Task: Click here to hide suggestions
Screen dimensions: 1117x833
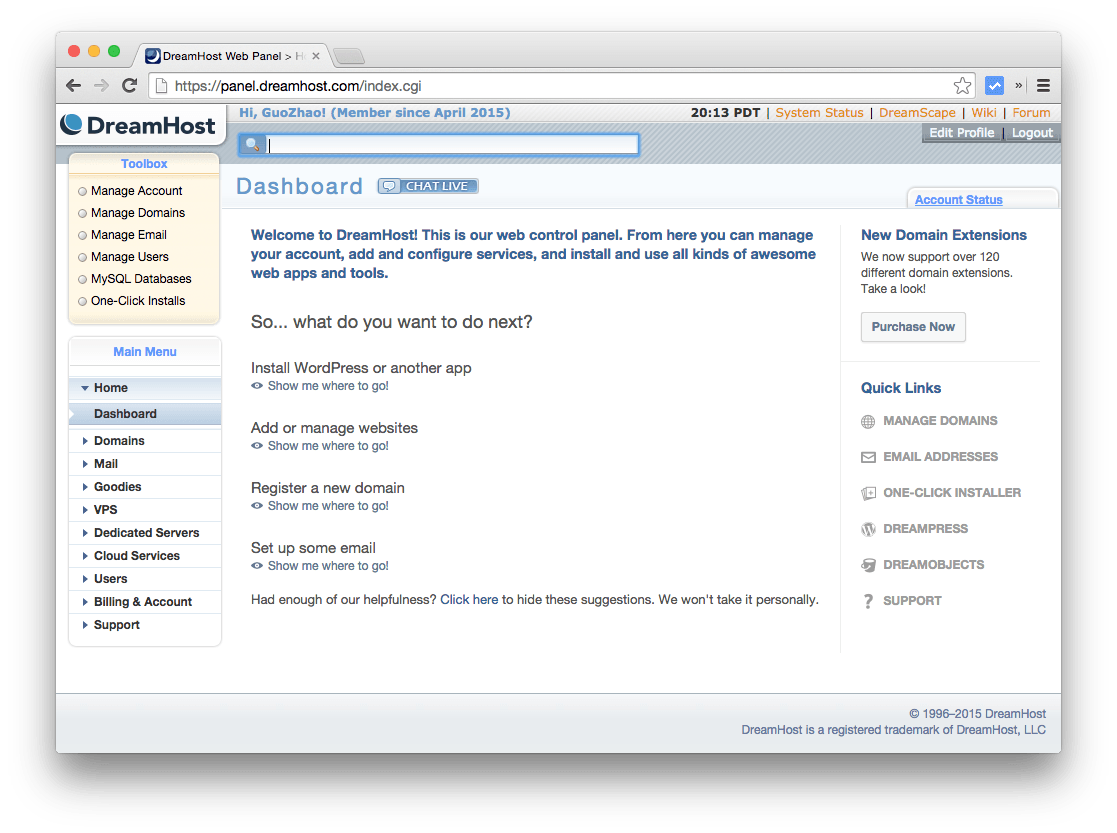Action: click(469, 599)
